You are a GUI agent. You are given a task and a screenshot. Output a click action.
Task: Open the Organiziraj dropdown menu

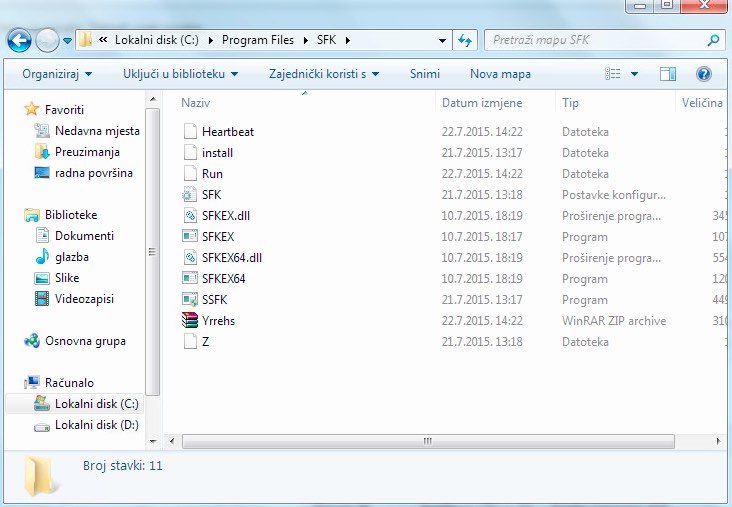pyautogui.click(x=57, y=74)
